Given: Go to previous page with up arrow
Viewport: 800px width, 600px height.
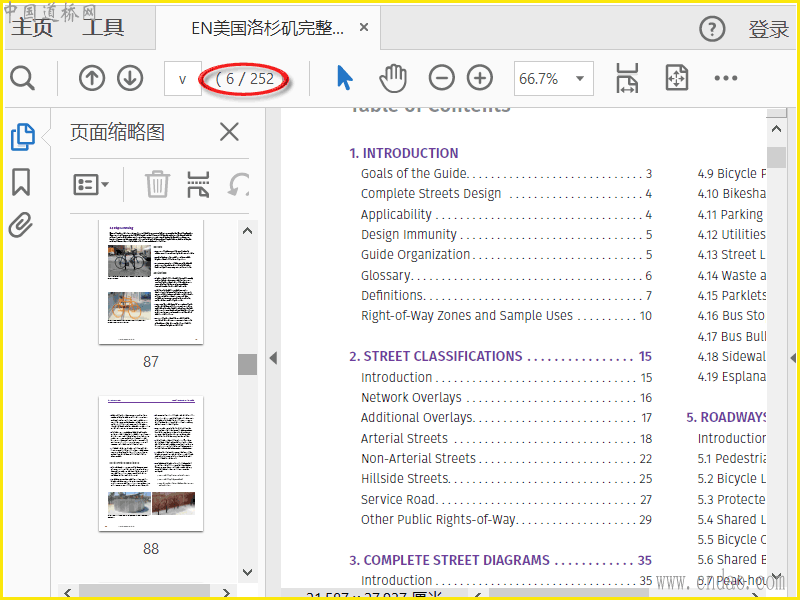Looking at the screenshot, I should [x=92, y=79].
